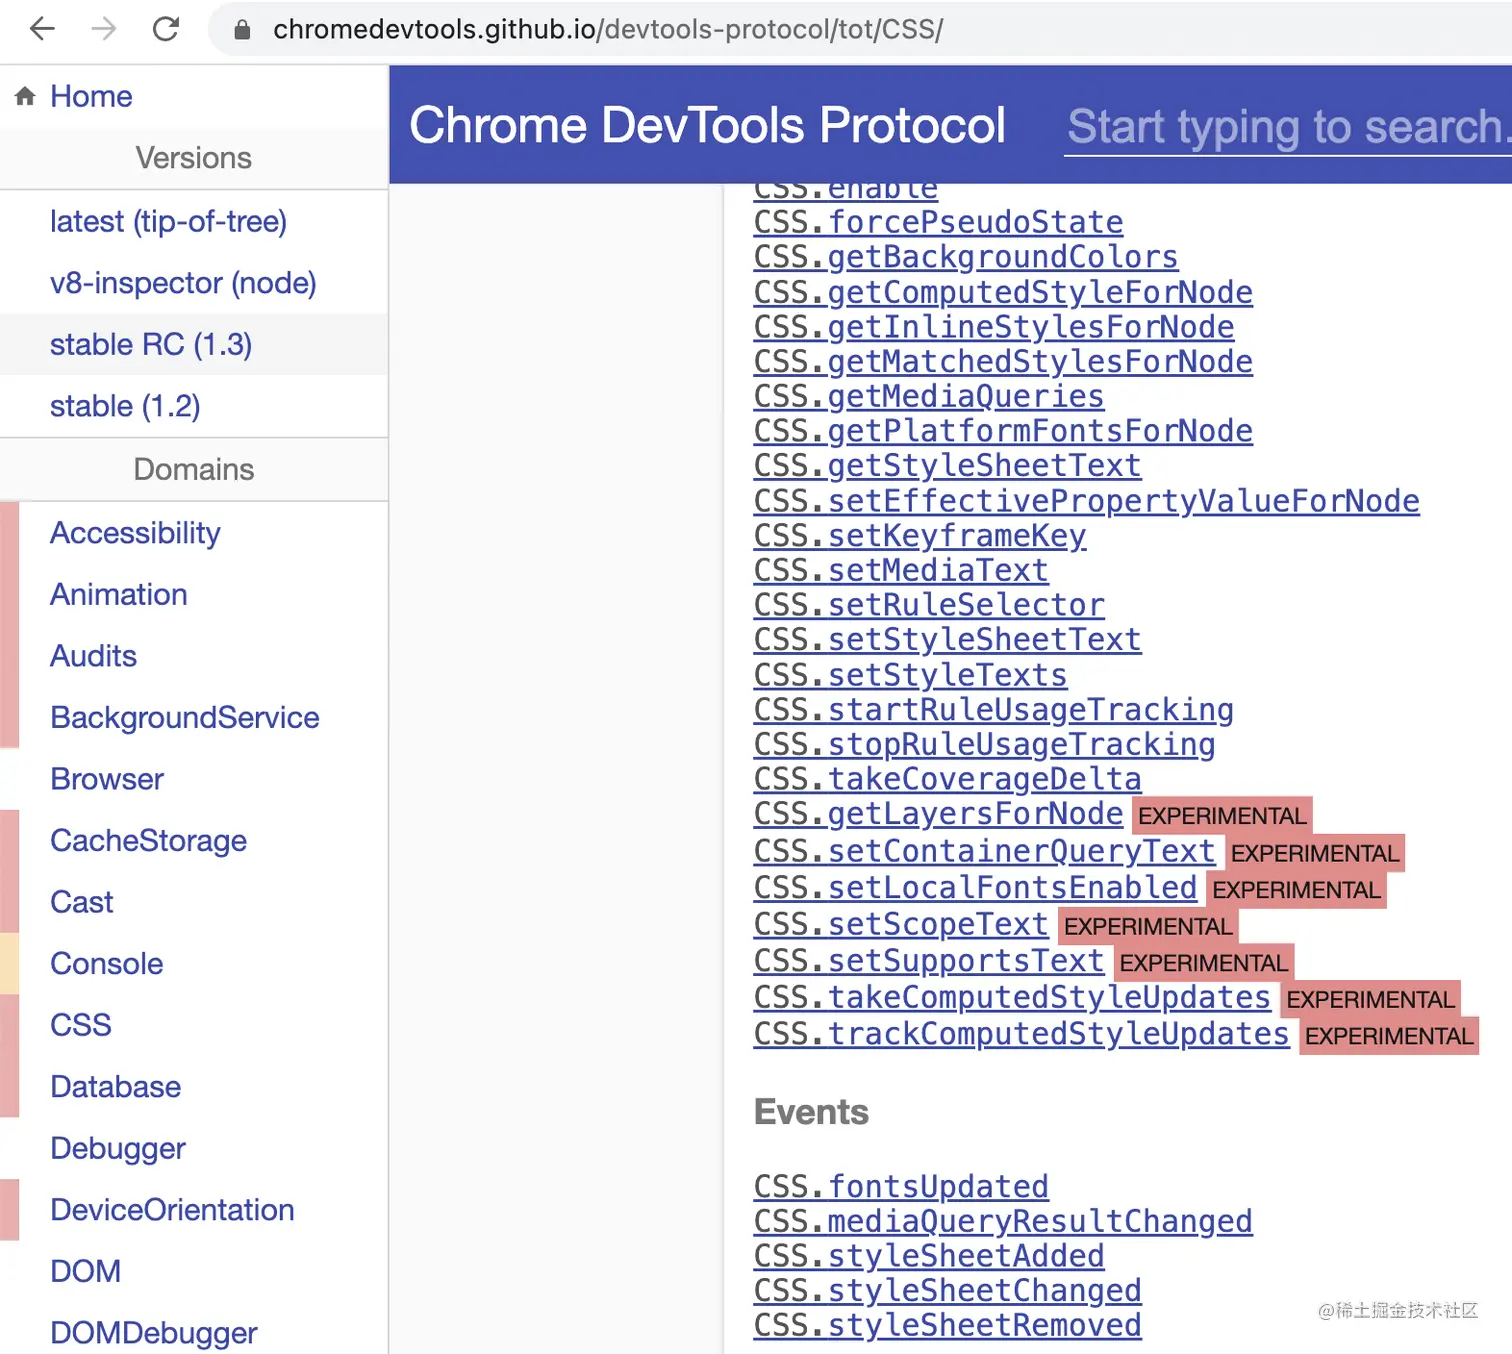
Task: Click EXPERIMENTAL badge beside CSS.getLayersForNode
Action: point(1222,816)
